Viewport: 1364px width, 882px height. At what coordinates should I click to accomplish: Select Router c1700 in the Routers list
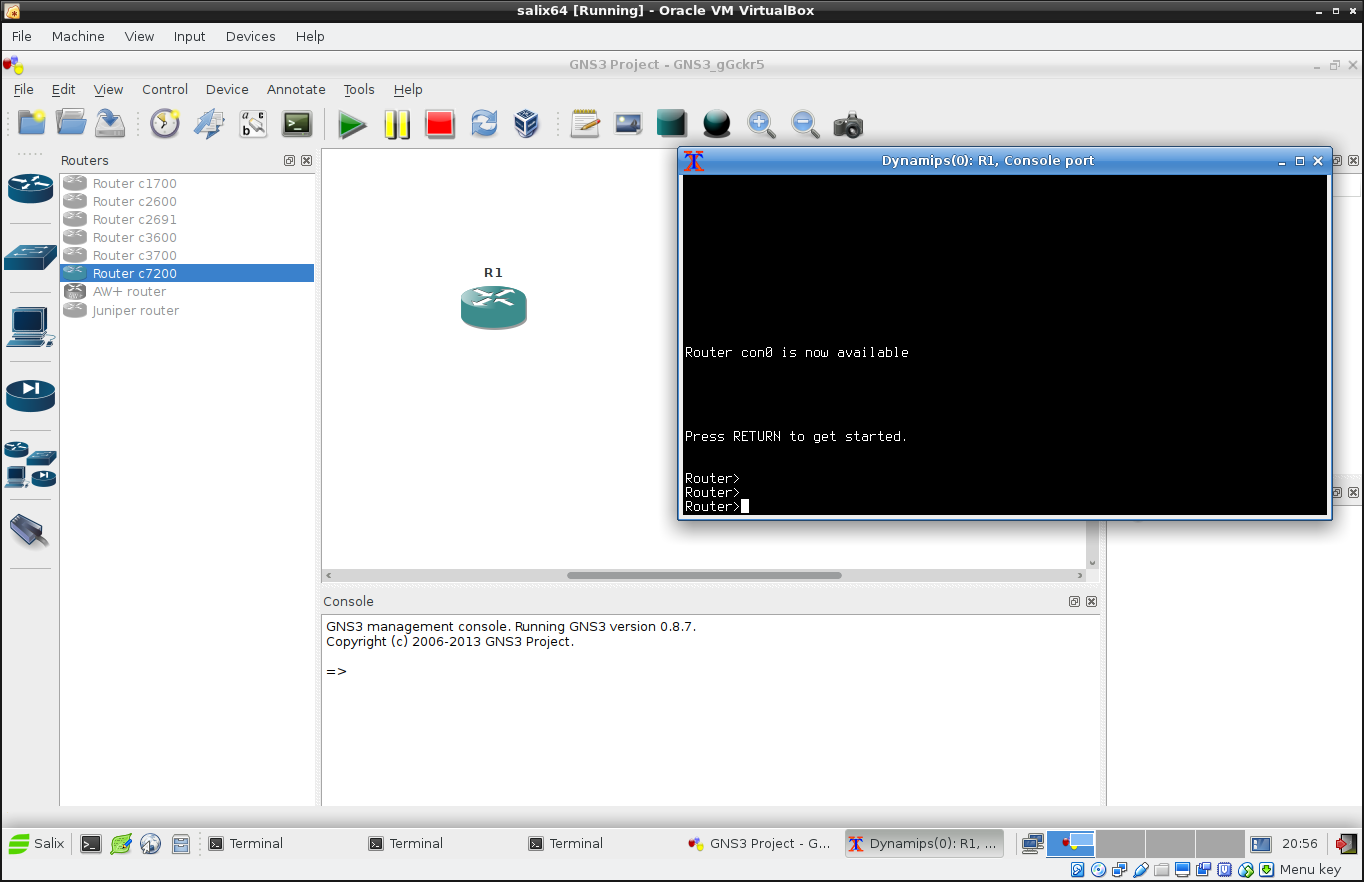tap(187, 183)
